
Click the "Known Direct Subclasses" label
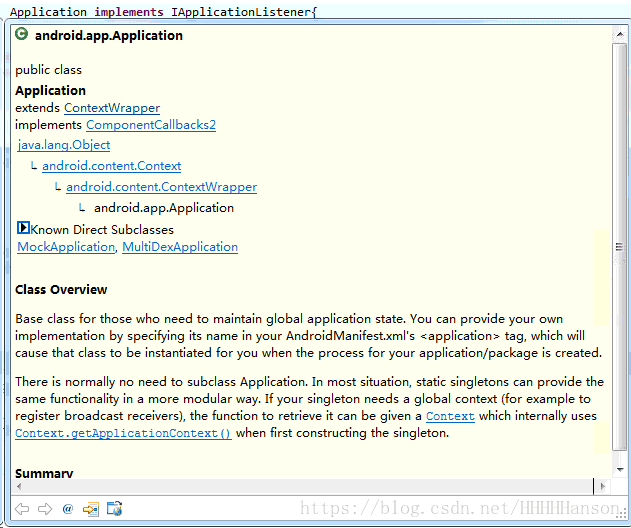click(102, 230)
